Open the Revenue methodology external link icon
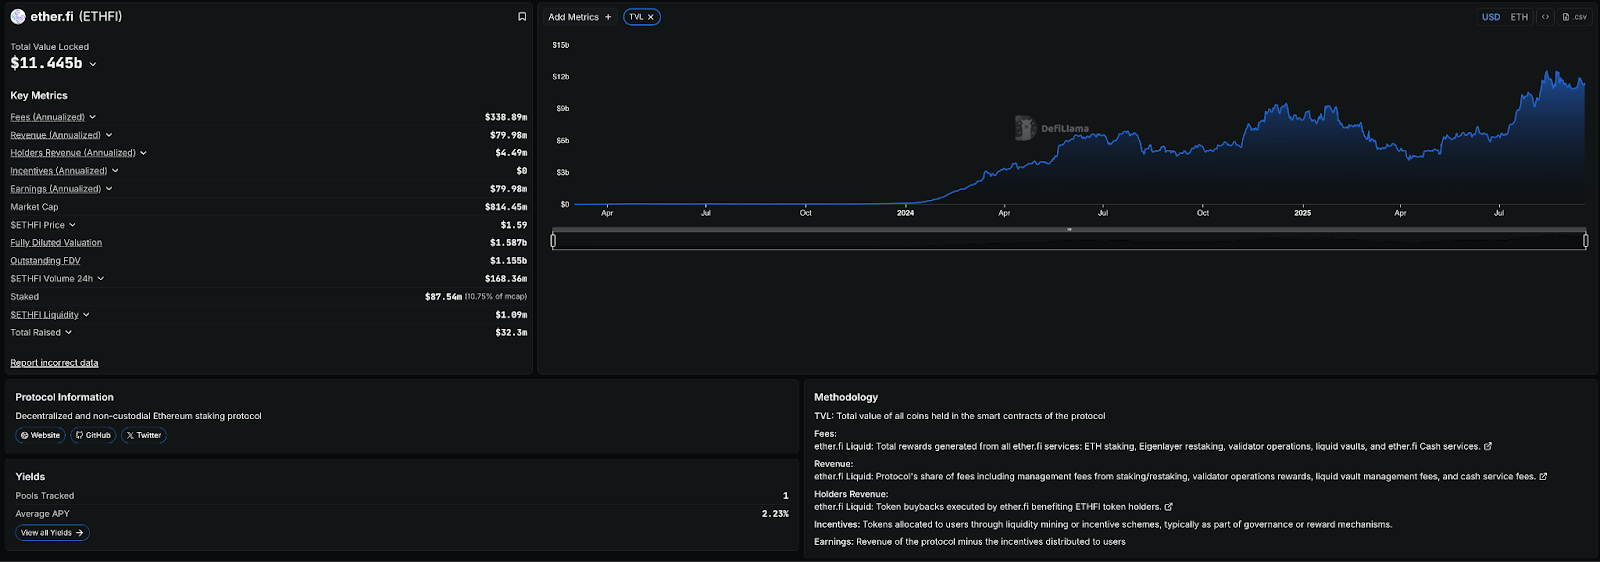This screenshot has width=1600, height=562. point(1543,477)
